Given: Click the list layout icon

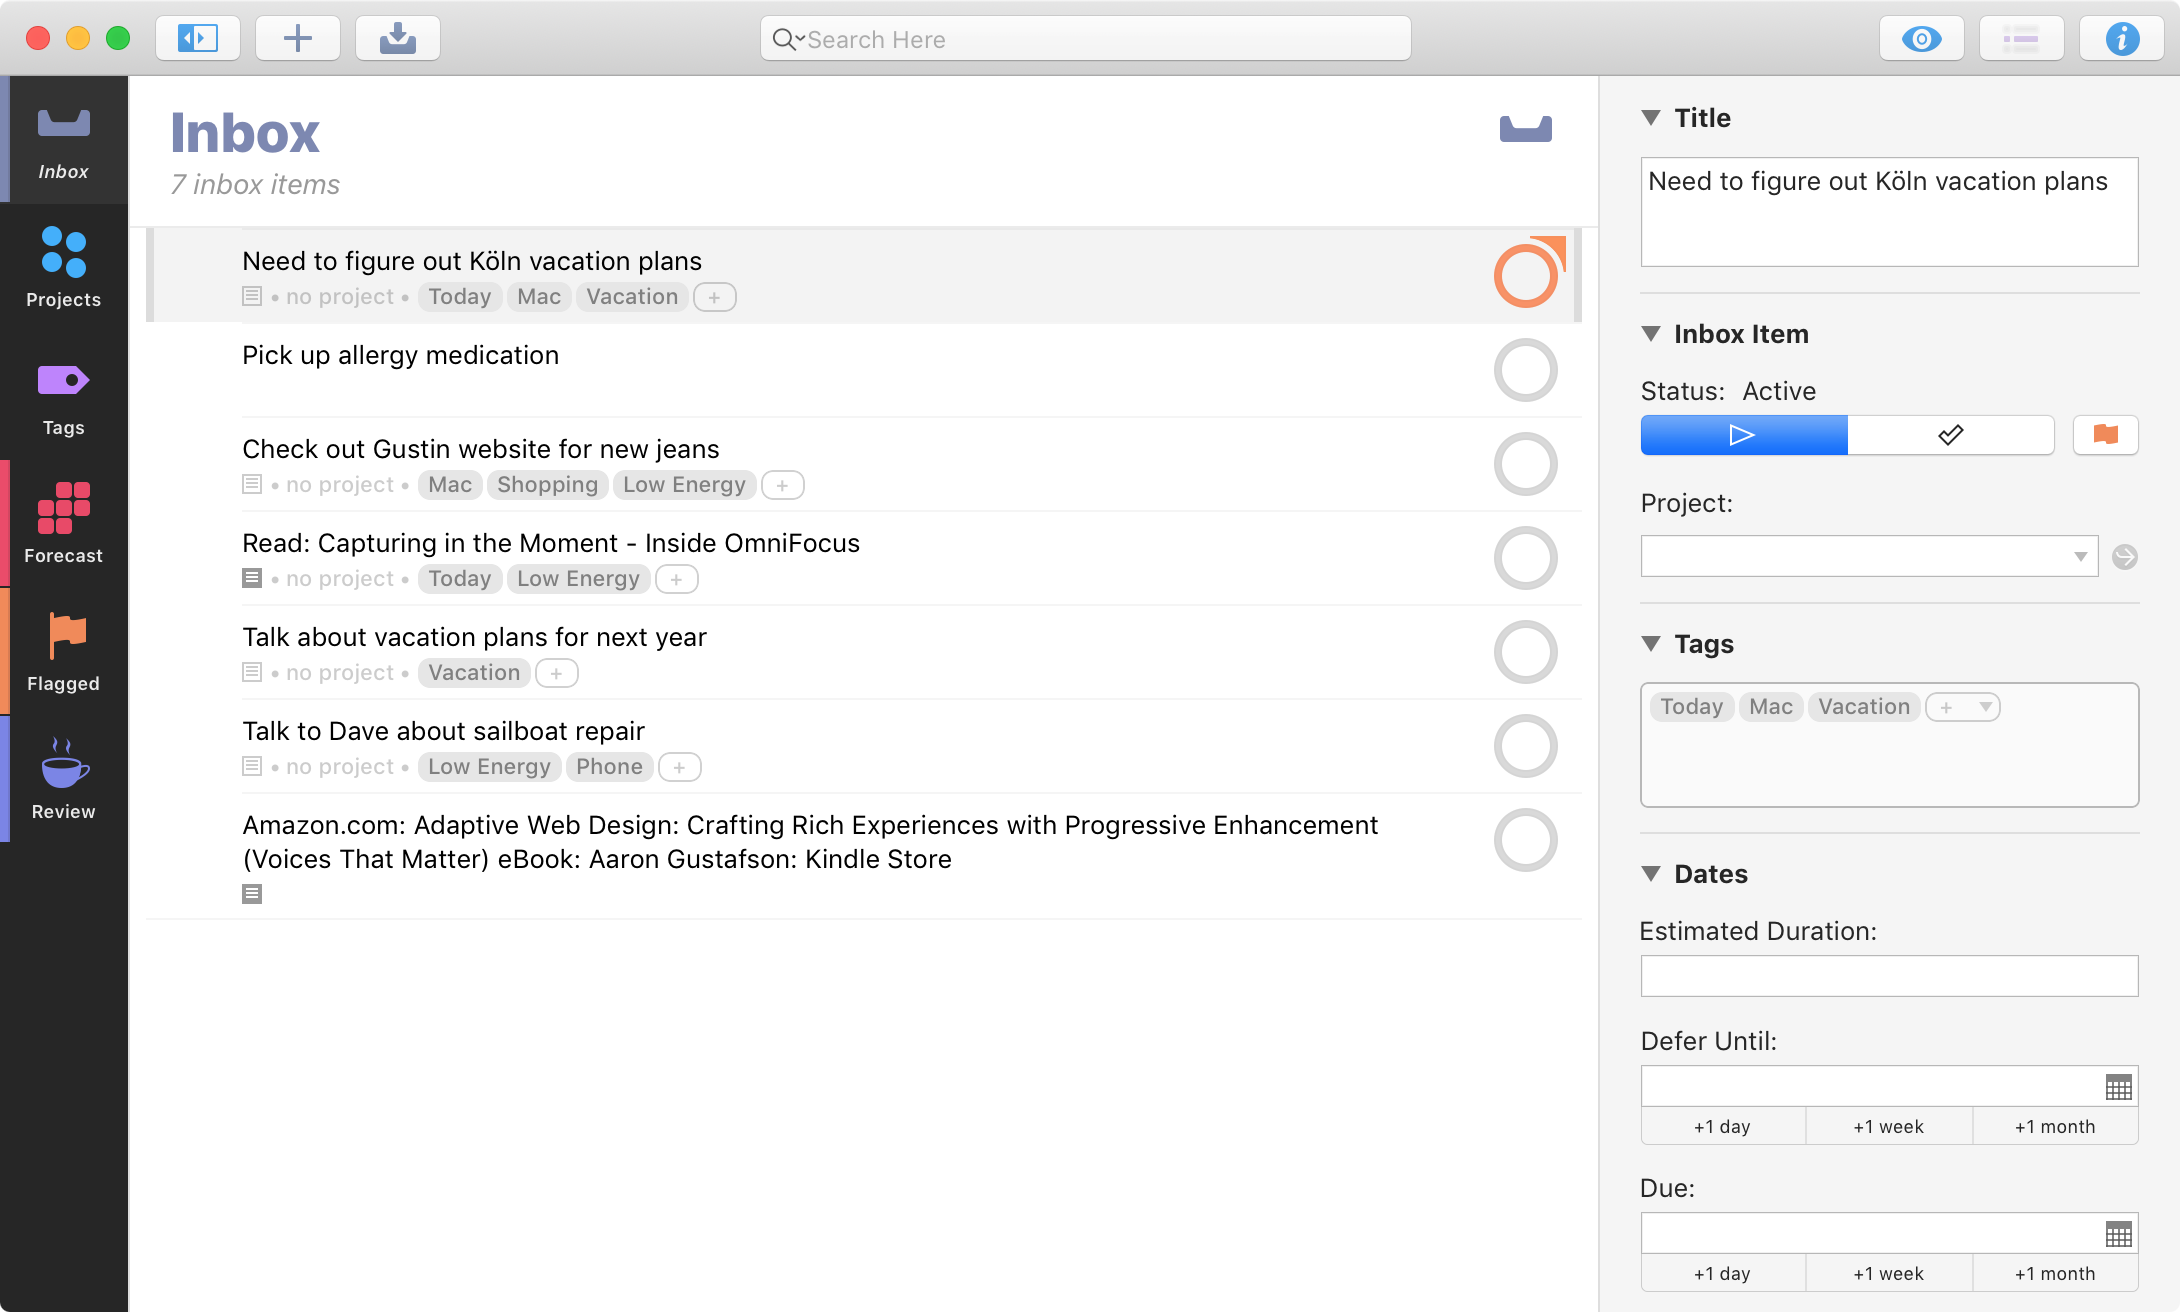Looking at the screenshot, I should pyautogui.click(x=2020, y=39).
